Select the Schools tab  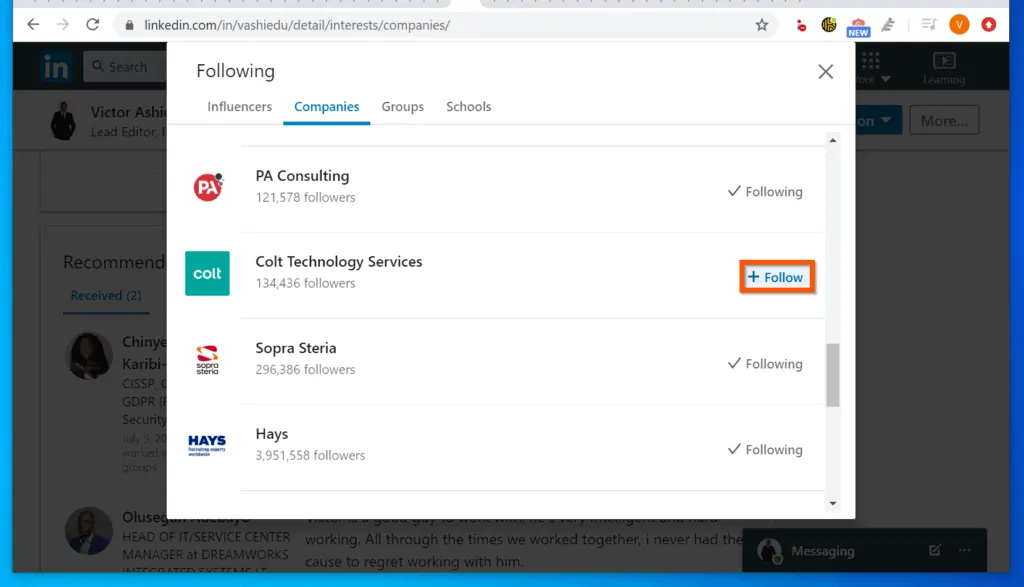[468, 106]
